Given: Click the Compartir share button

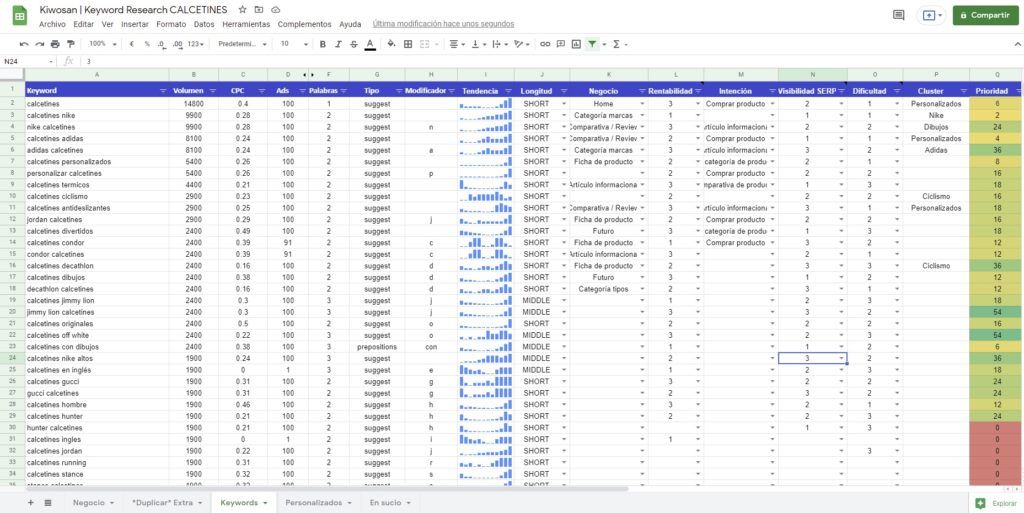Looking at the screenshot, I should [985, 15].
